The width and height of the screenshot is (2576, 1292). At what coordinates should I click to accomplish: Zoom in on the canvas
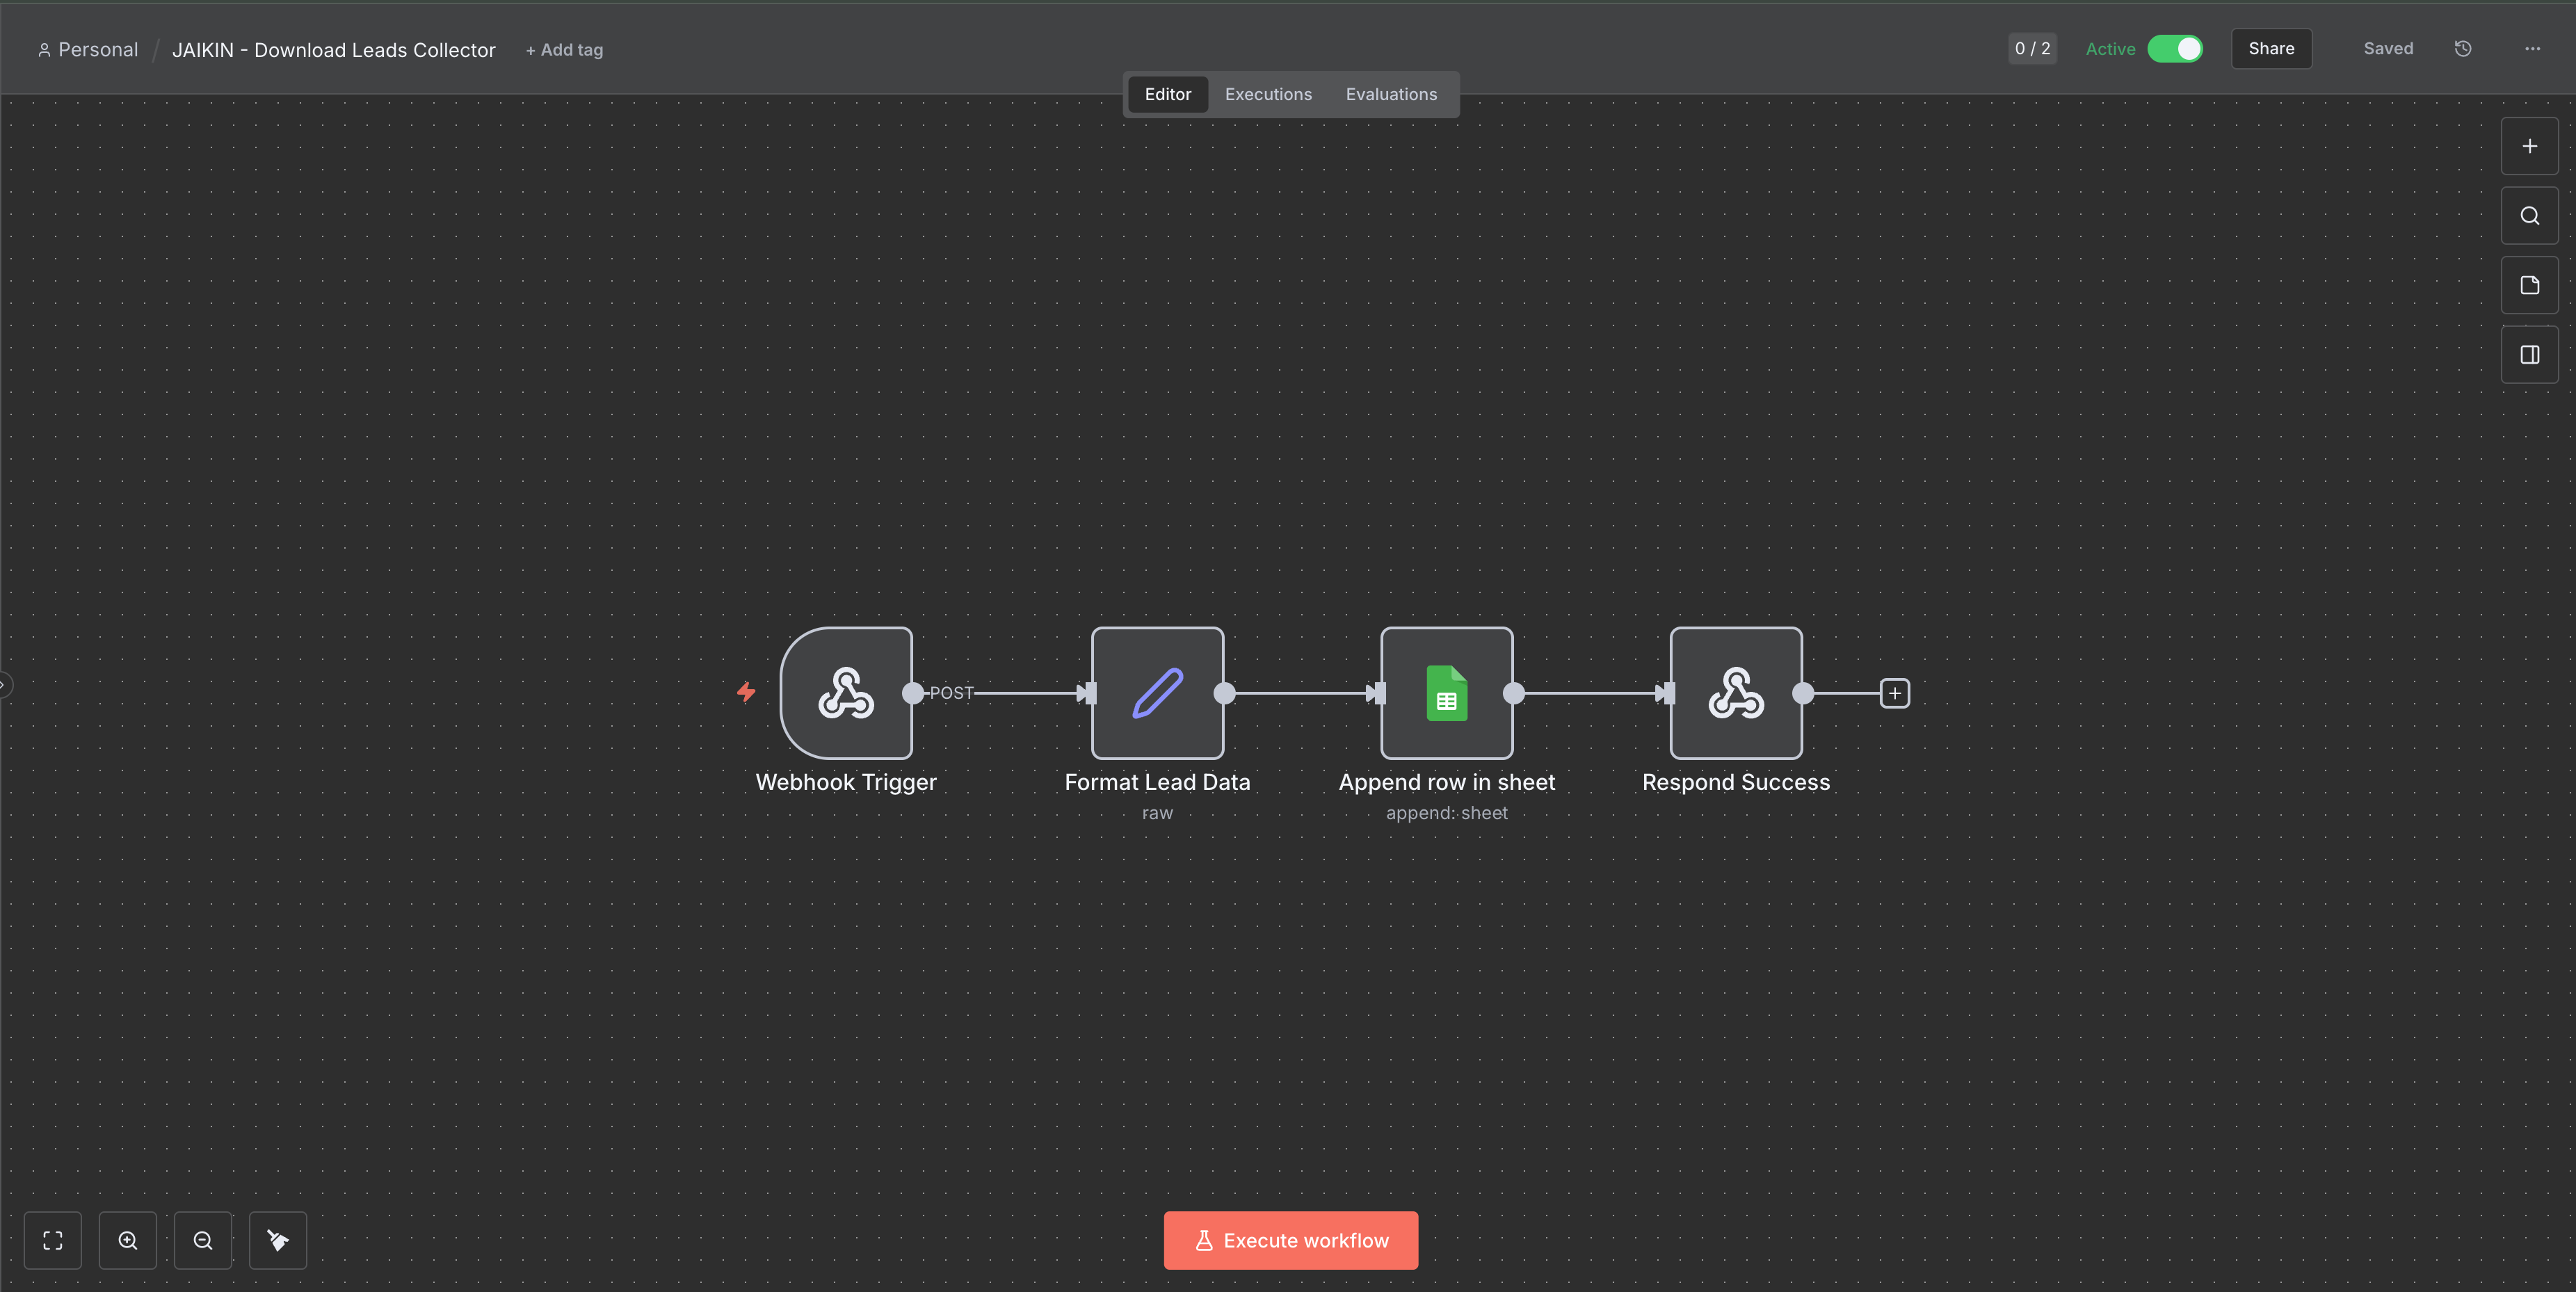(x=128, y=1240)
